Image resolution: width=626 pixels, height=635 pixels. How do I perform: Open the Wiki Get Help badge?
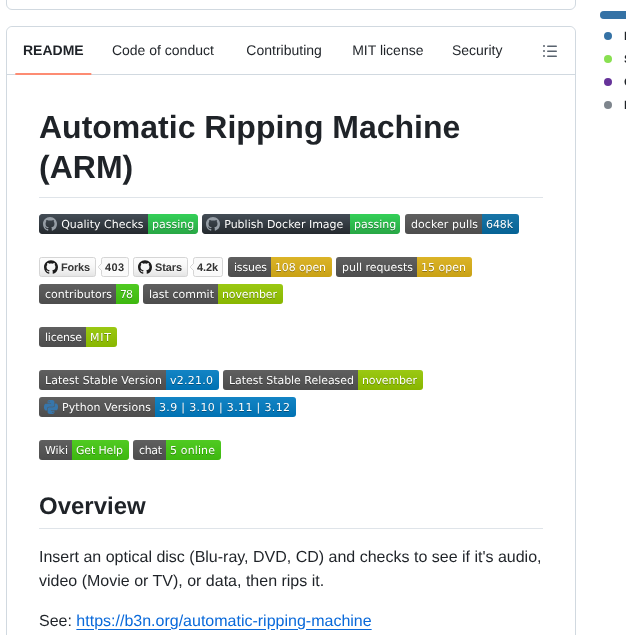tap(84, 450)
